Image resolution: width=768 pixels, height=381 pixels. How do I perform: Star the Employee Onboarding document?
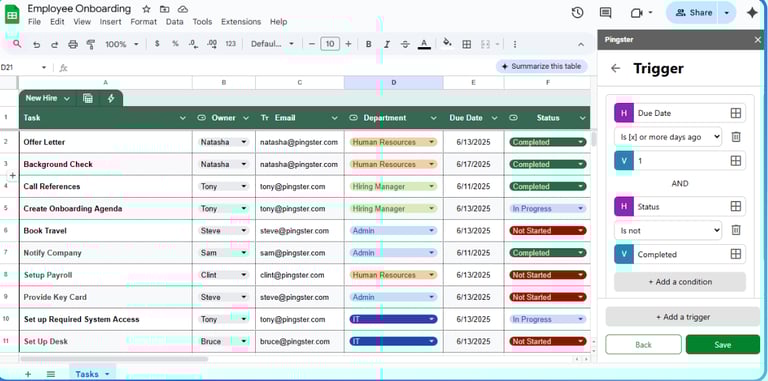pyautogui.click(x=146, y=9)
